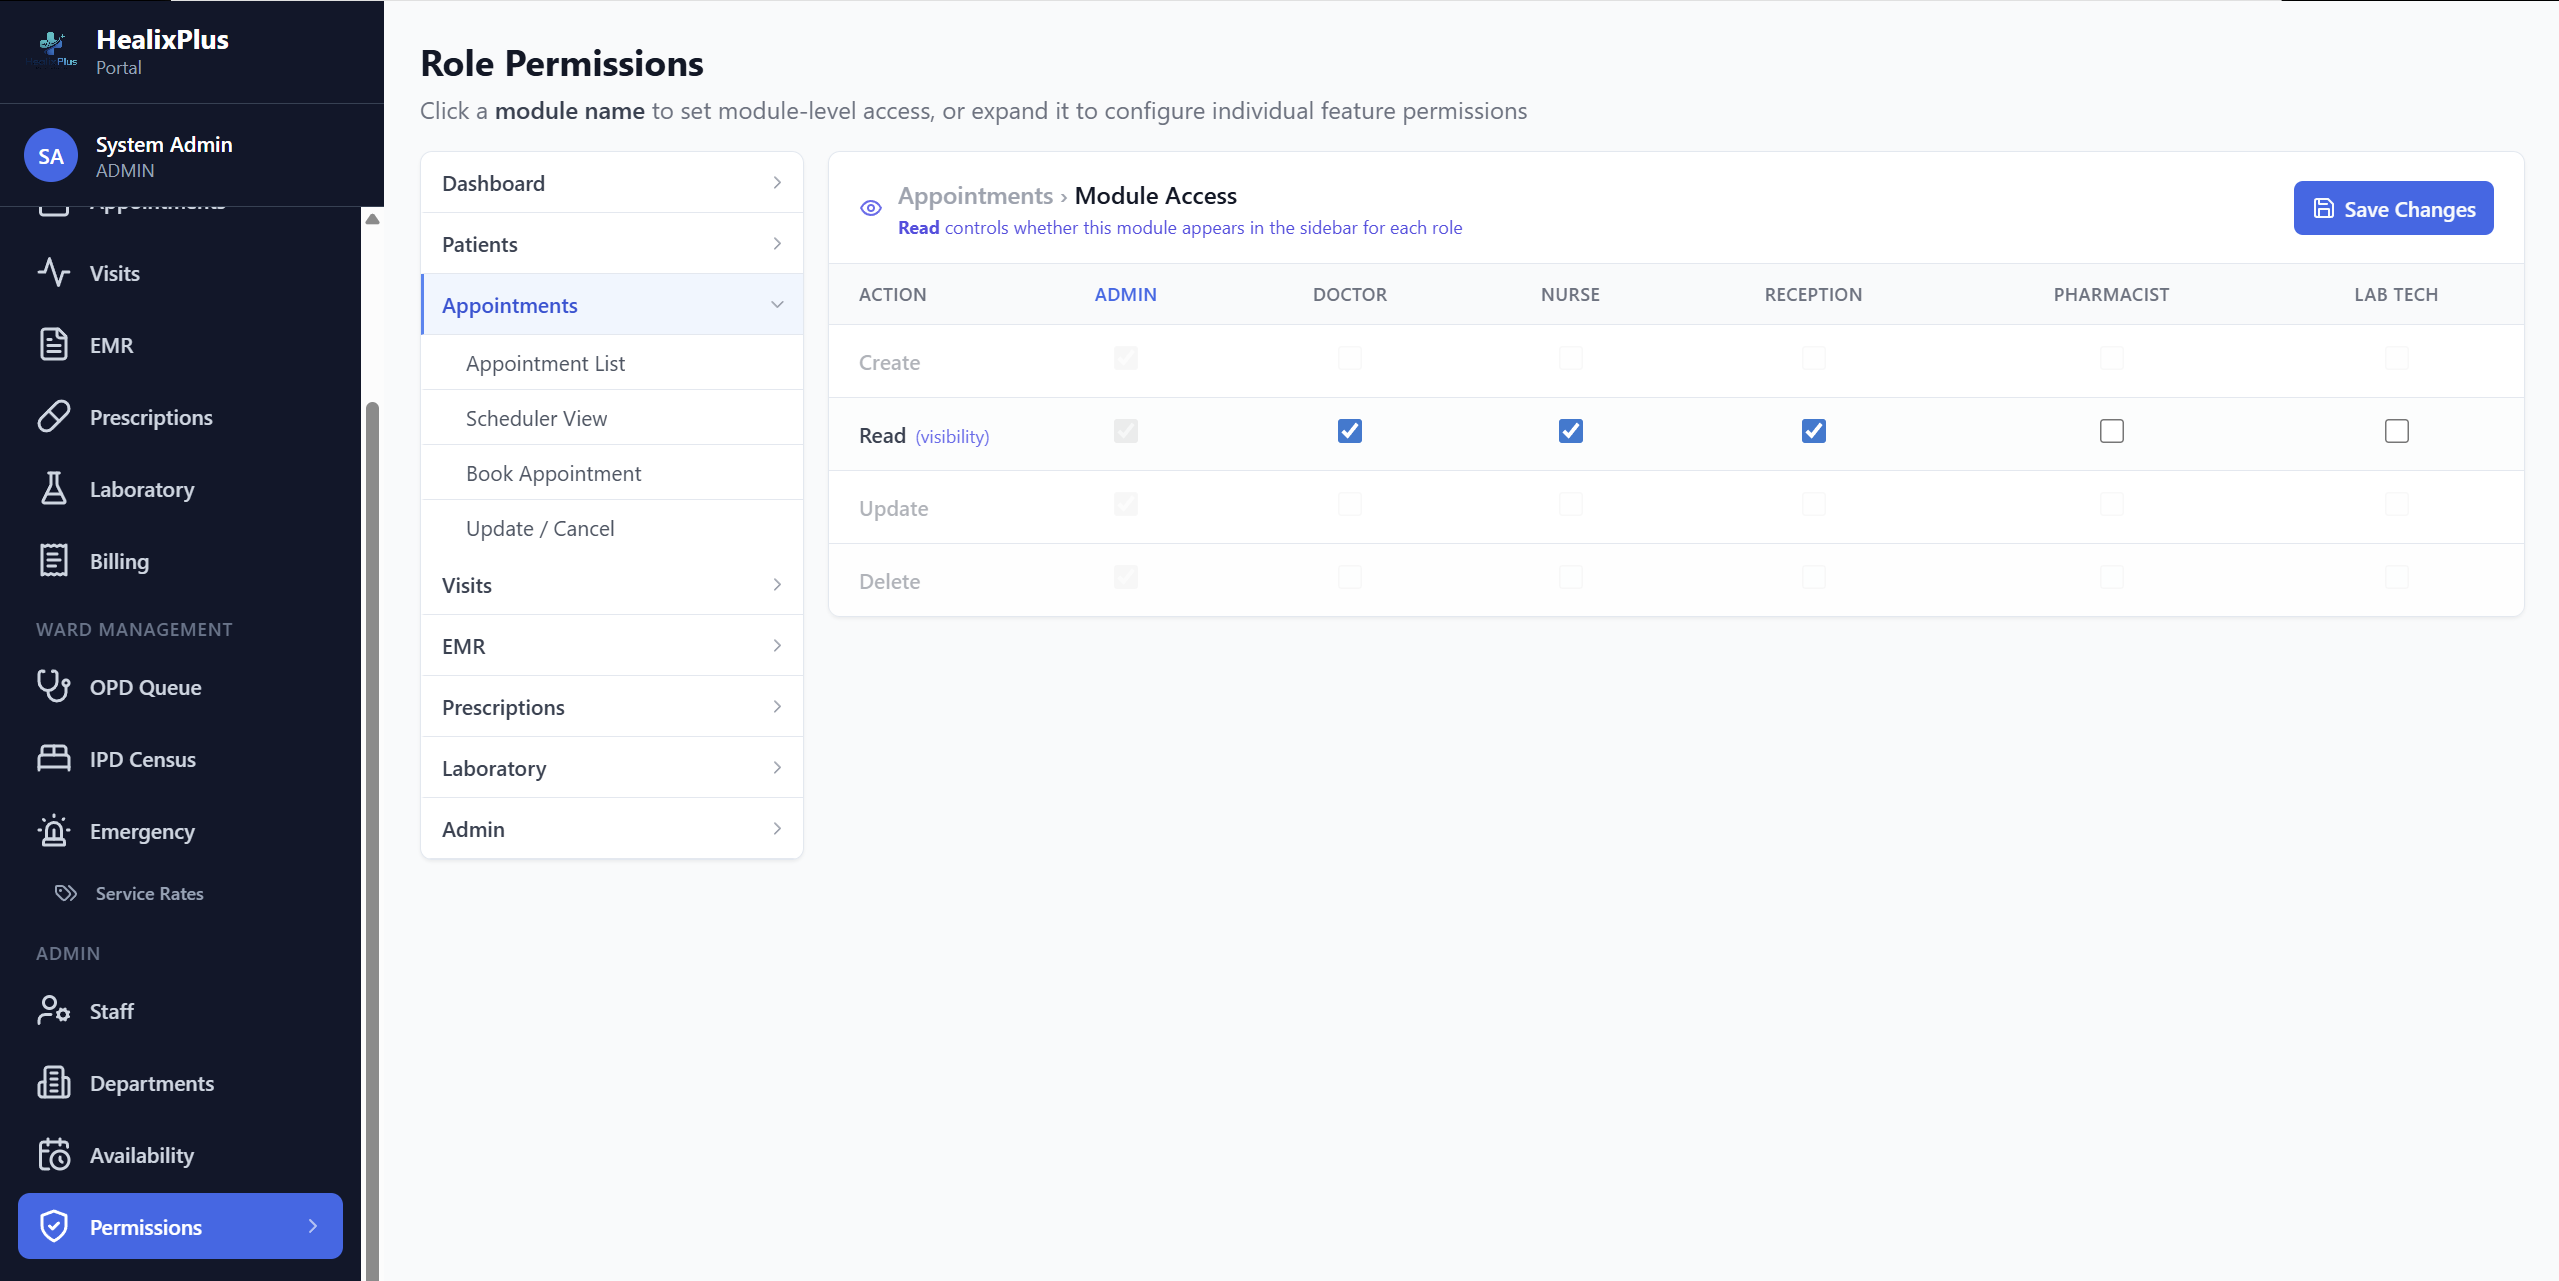Image resolution: width=2559 pixels, height=1281 pixels.
Task: Check the Read box for Lab Tech
Action: (x=2396, y=430)
